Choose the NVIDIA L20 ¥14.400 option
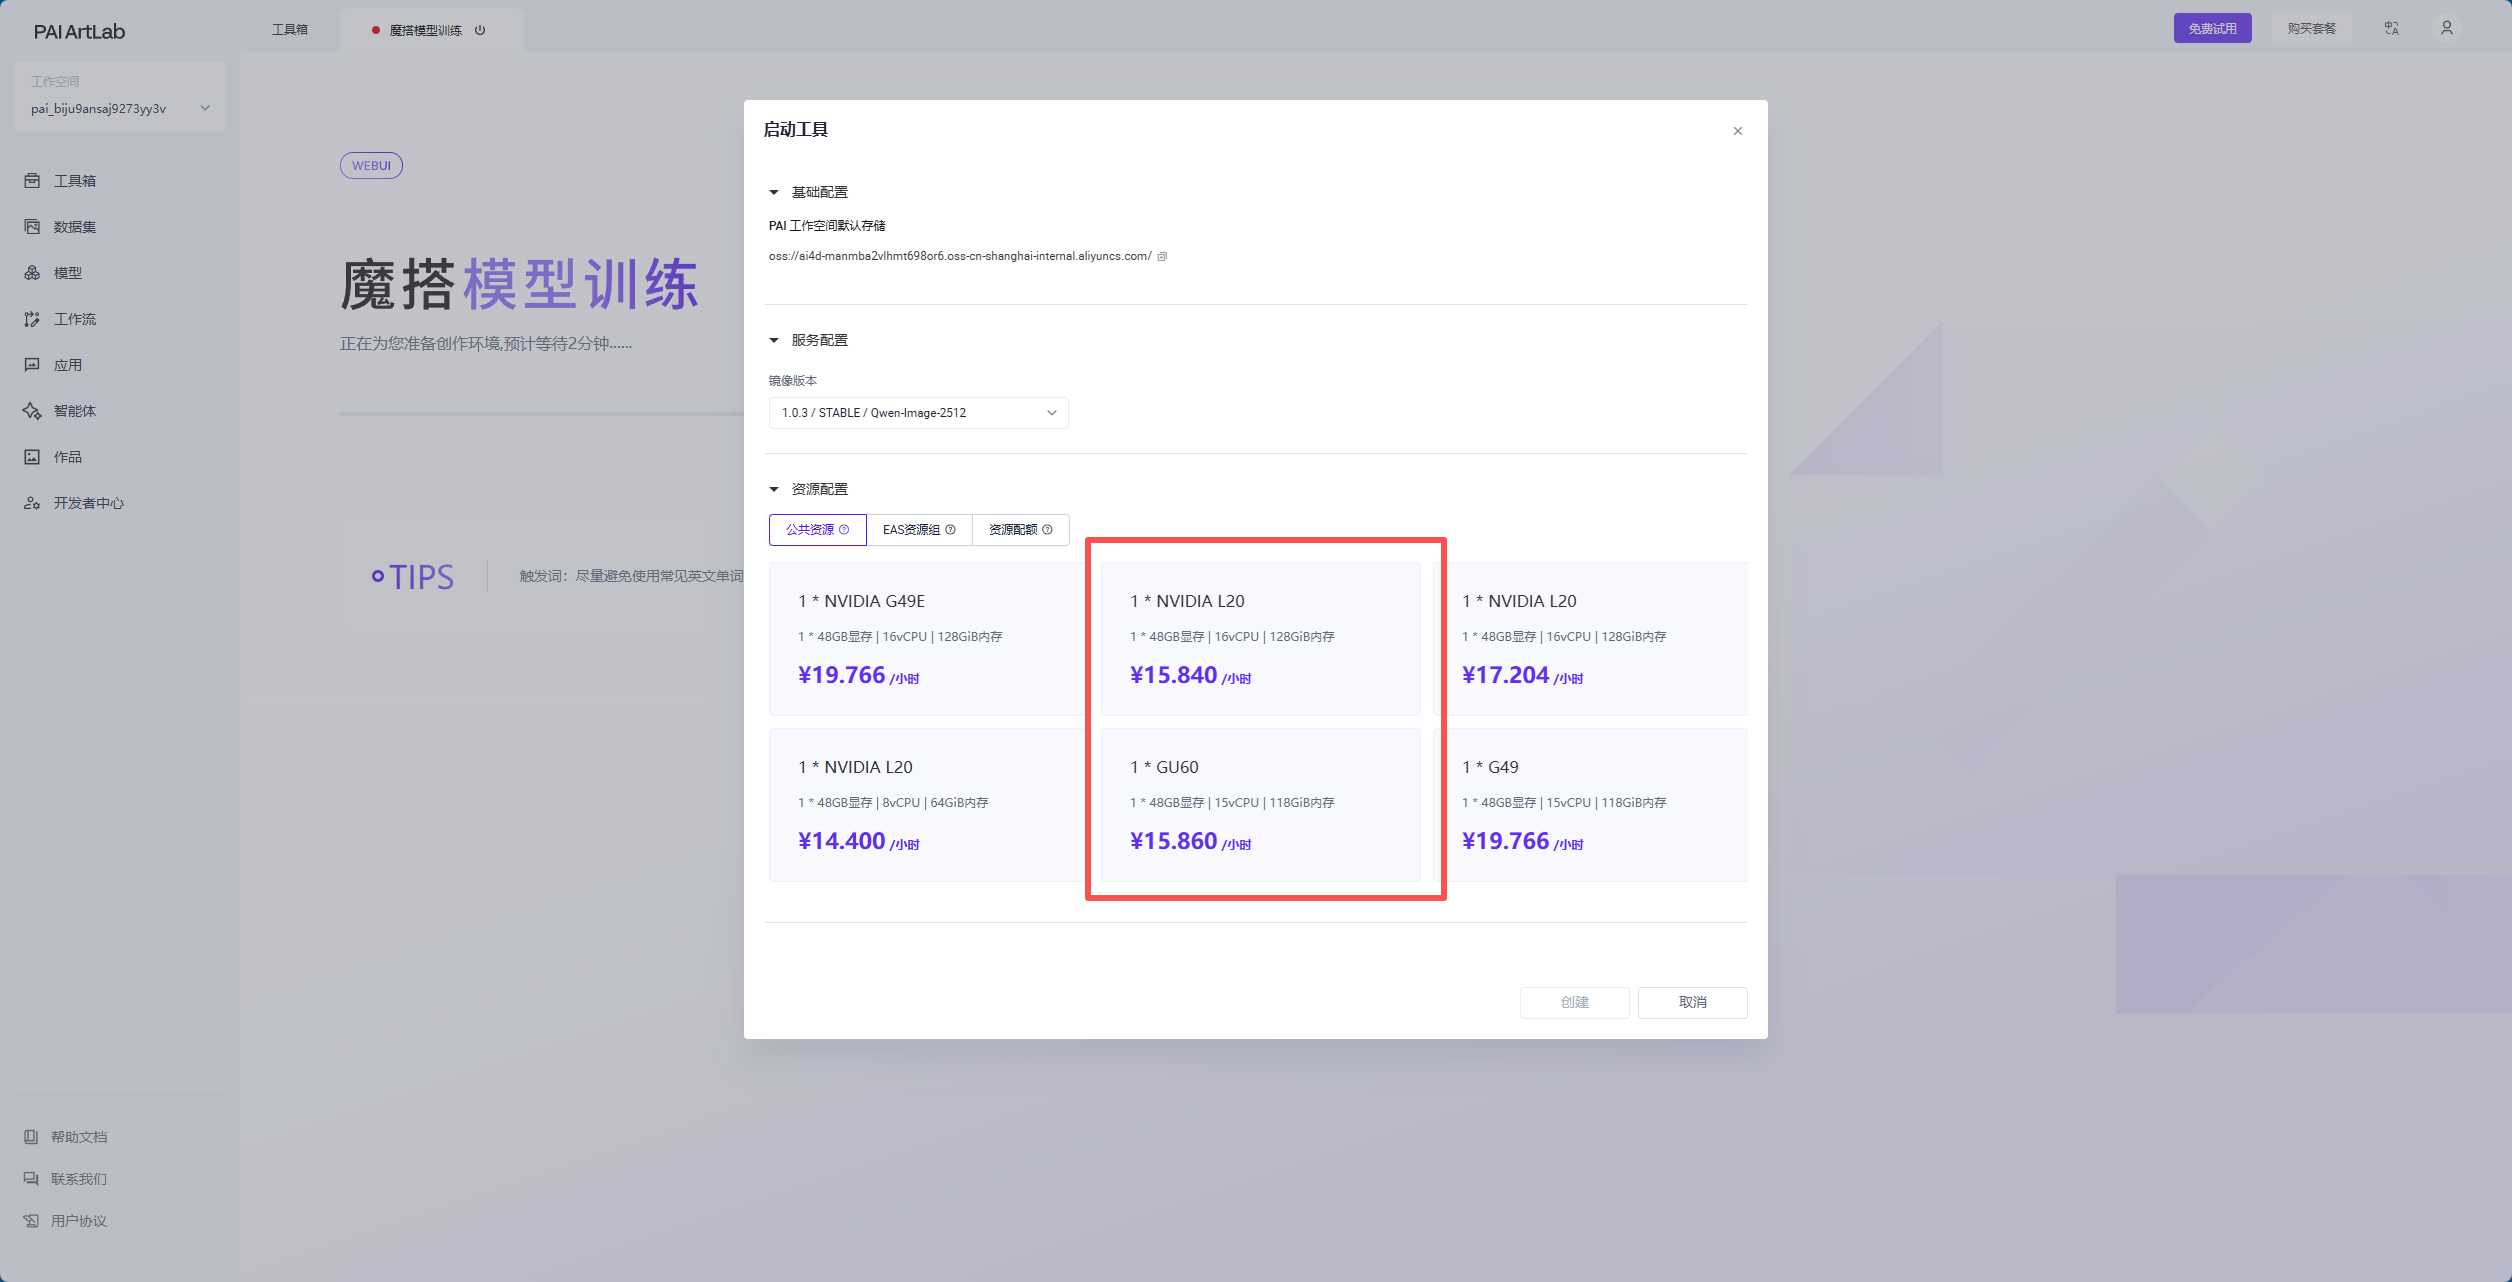The height and width of the screenshot is (1282, 2512). point(925,804)
